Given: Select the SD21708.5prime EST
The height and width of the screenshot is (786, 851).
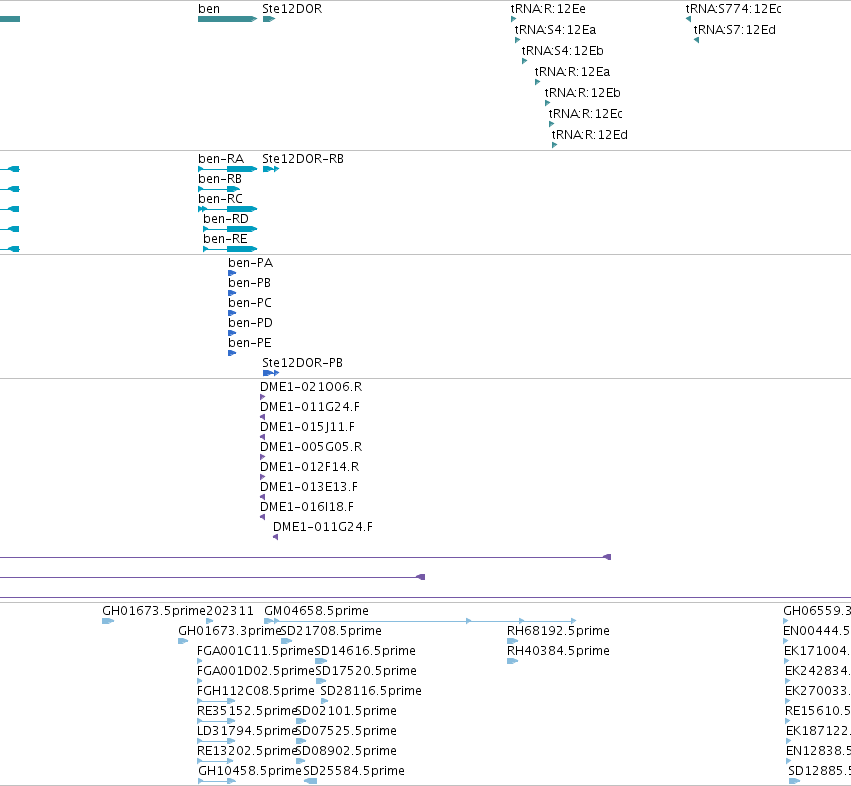Looking at the screenshot, I should pos(287,641).
